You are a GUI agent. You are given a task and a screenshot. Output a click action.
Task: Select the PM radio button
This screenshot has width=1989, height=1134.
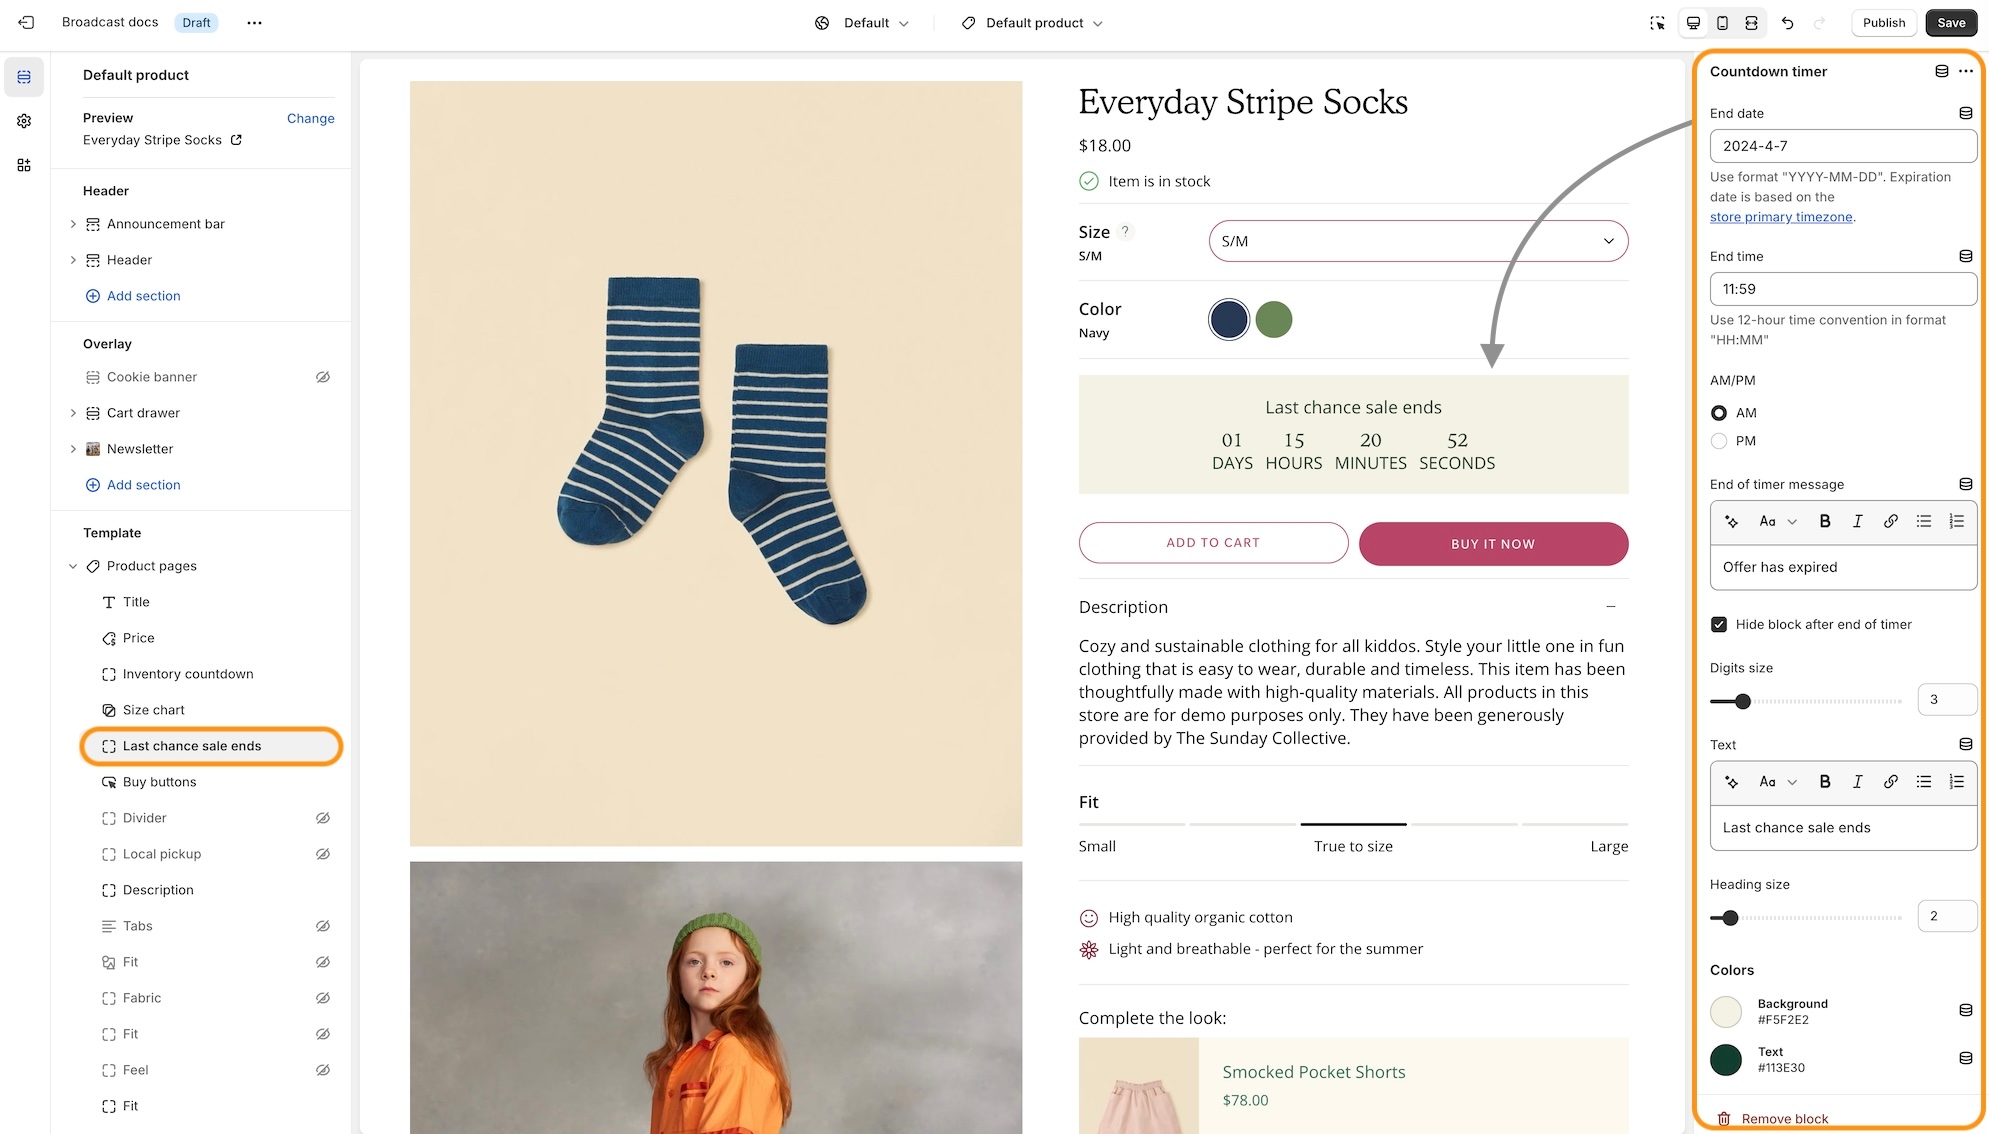coord(1719,441)
